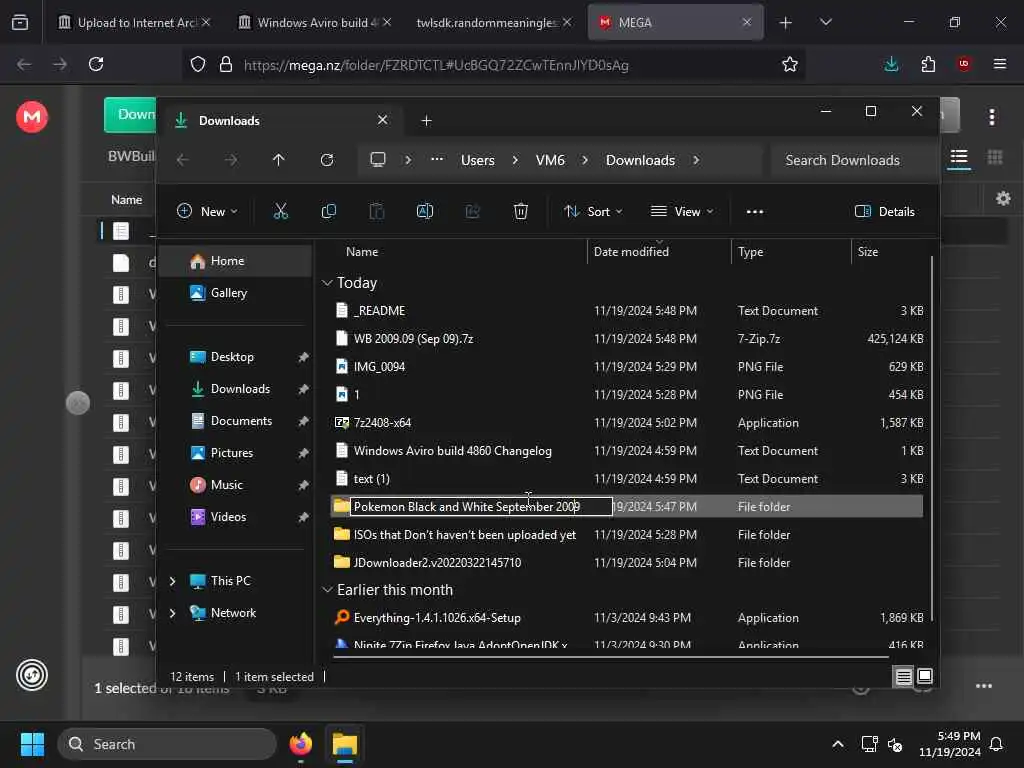Click the Rename icon in toolbar
The height and width of the screenshot is (768, 1024).
[x=424, y=211]
